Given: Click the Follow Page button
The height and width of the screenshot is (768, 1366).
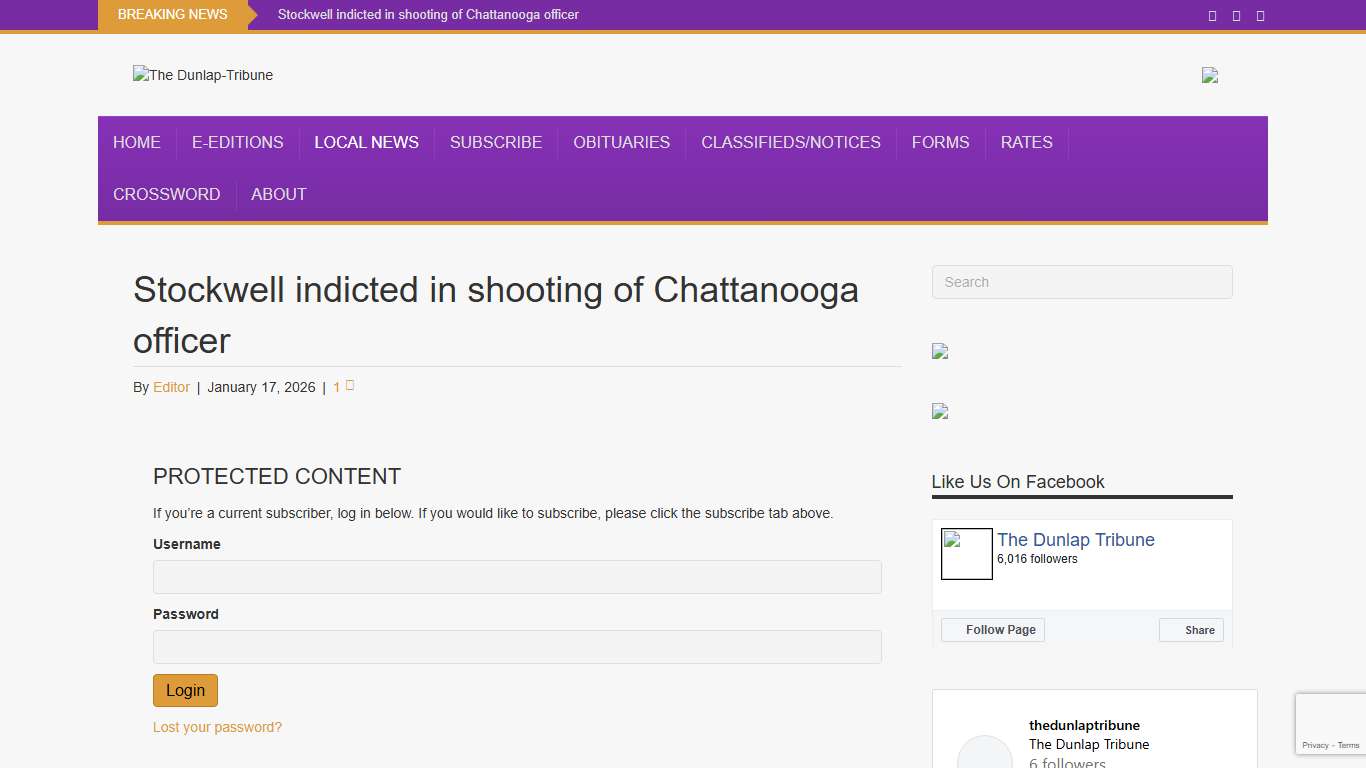Looking at the screenshot, I should tap(993, 629).
